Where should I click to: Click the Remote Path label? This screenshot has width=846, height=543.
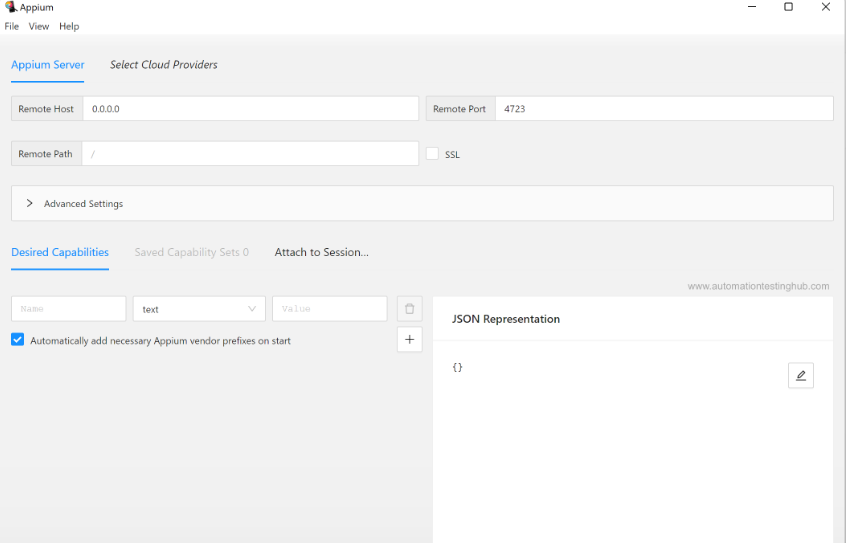[x=45, y=154]
